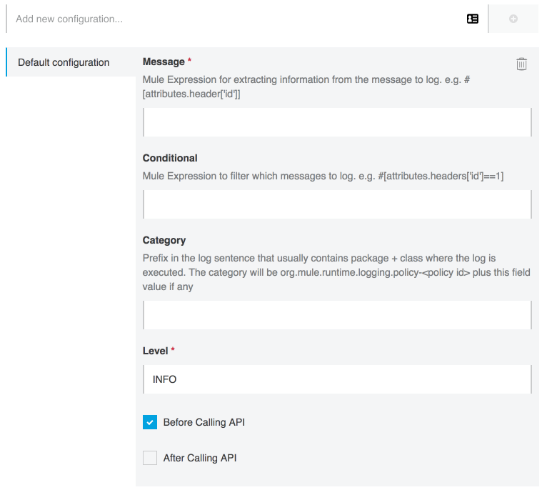The image size is (548, 491).
Task: Click inside the Conditional expression input
Action: (x=337, y=204)
